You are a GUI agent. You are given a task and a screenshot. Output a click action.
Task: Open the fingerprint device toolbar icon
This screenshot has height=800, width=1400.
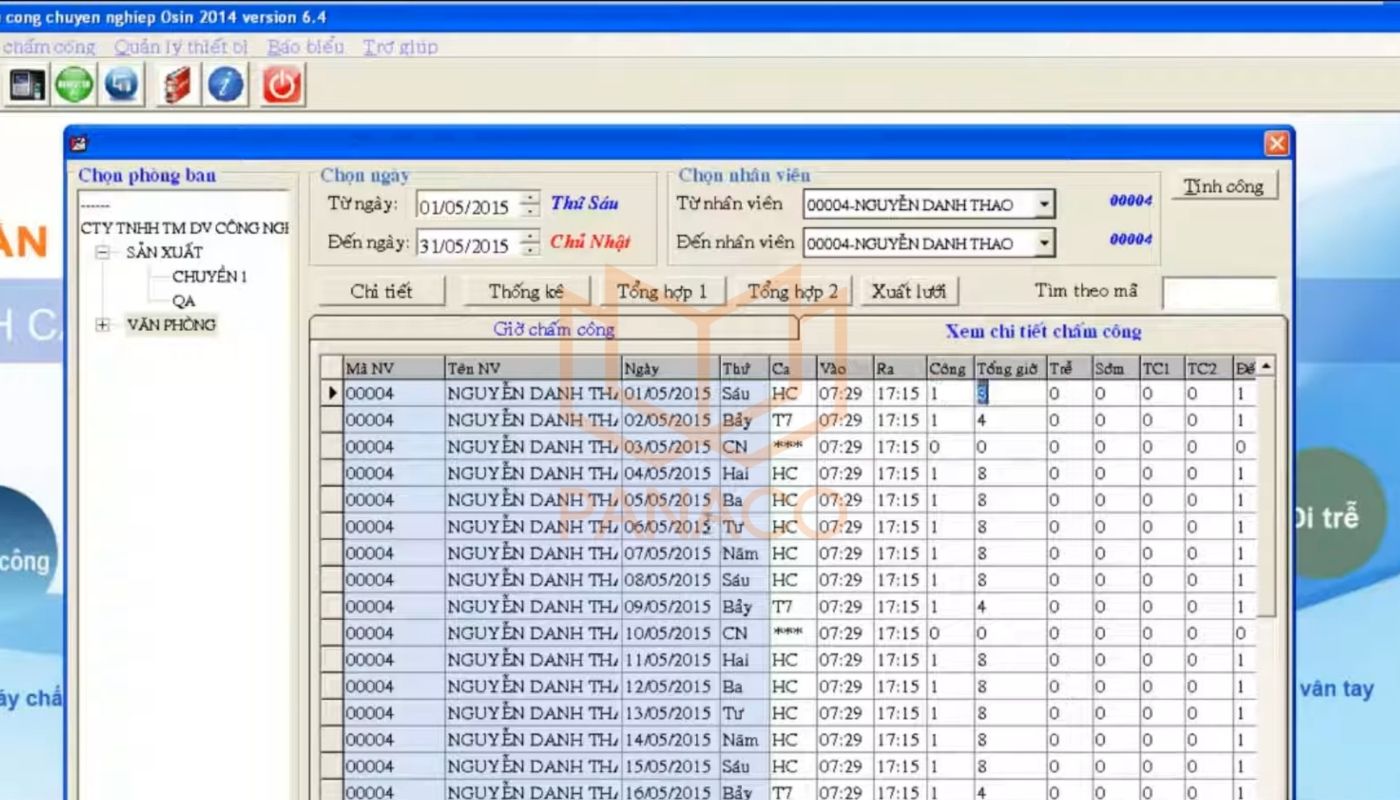(x=27, y=85)
